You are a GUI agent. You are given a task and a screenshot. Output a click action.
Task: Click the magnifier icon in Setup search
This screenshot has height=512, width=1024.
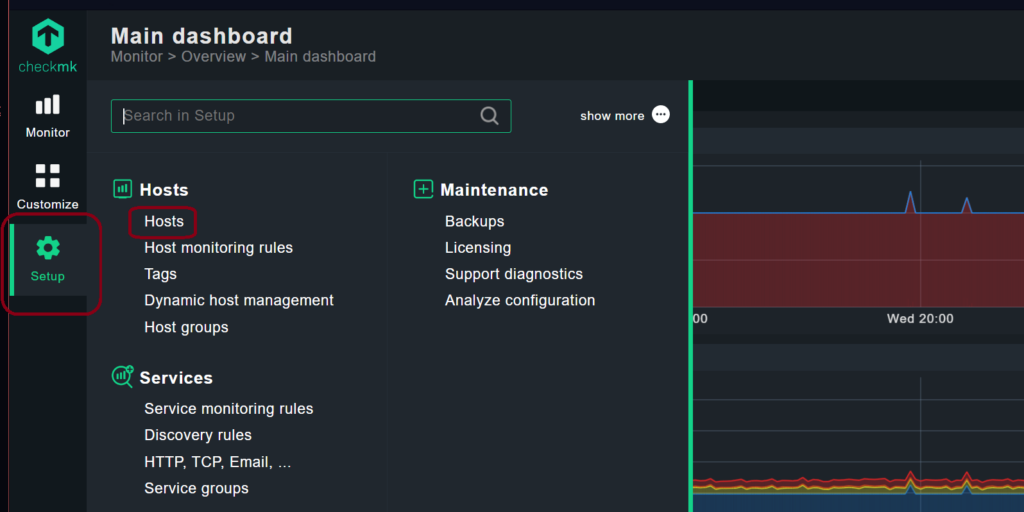click(x=489, y=116)
